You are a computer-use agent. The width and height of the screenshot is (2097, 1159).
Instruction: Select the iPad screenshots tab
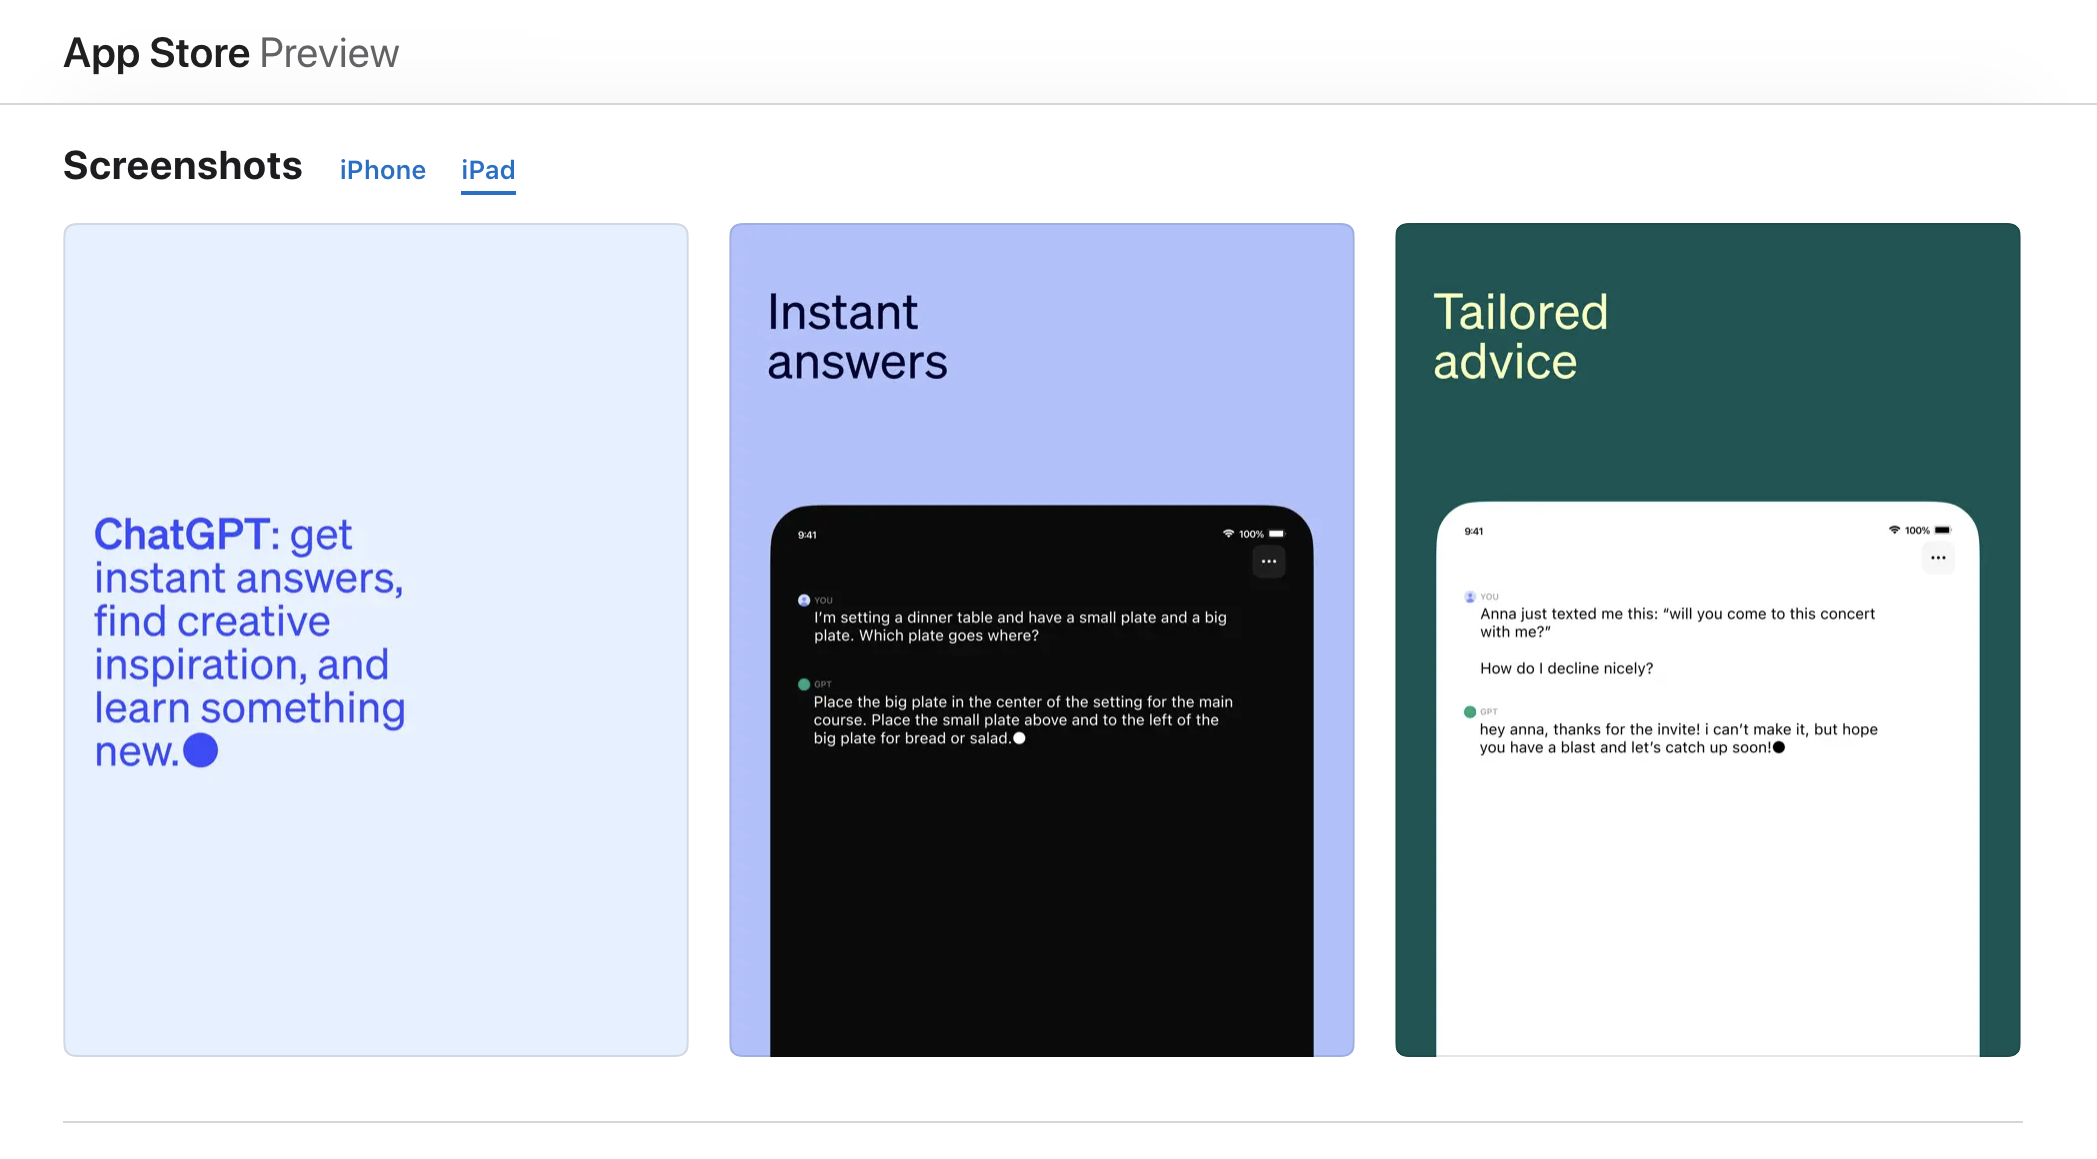[488, 170]
